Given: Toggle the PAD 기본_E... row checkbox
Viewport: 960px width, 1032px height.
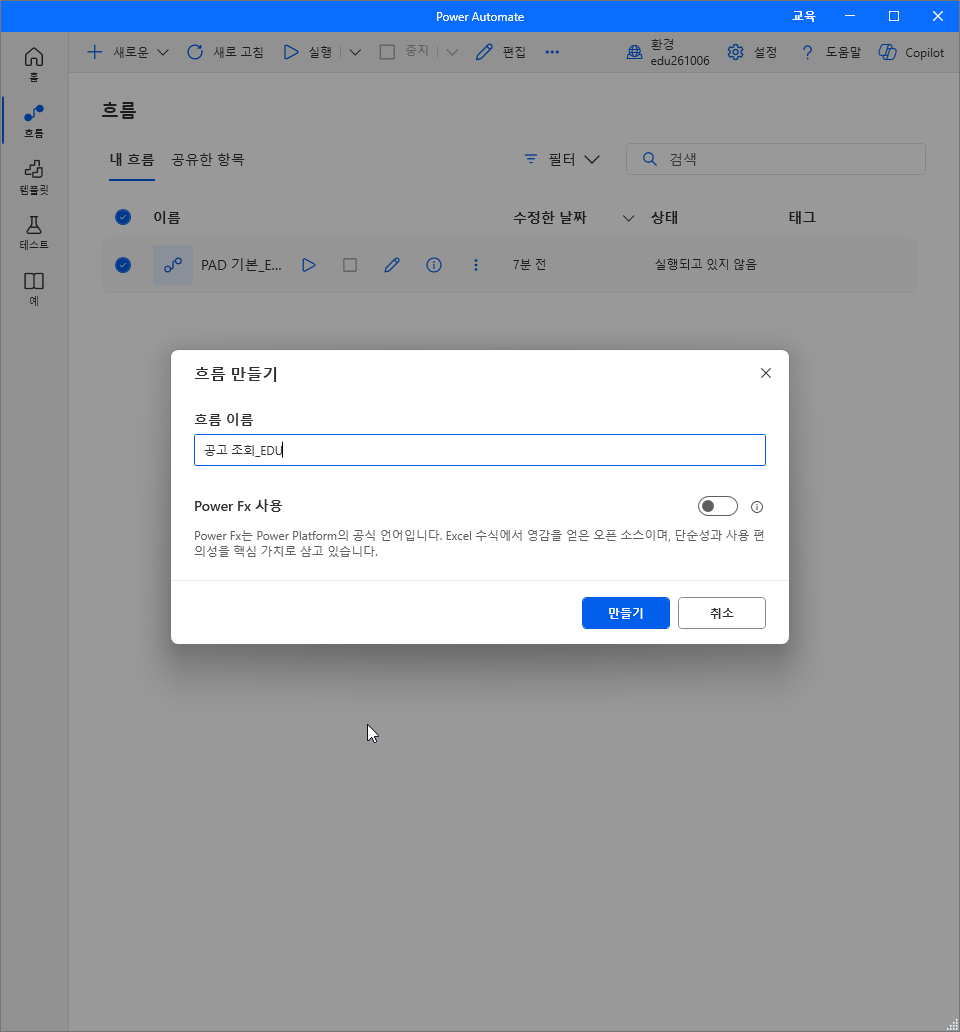Looking at the screenshot, I should click(123, 265).
